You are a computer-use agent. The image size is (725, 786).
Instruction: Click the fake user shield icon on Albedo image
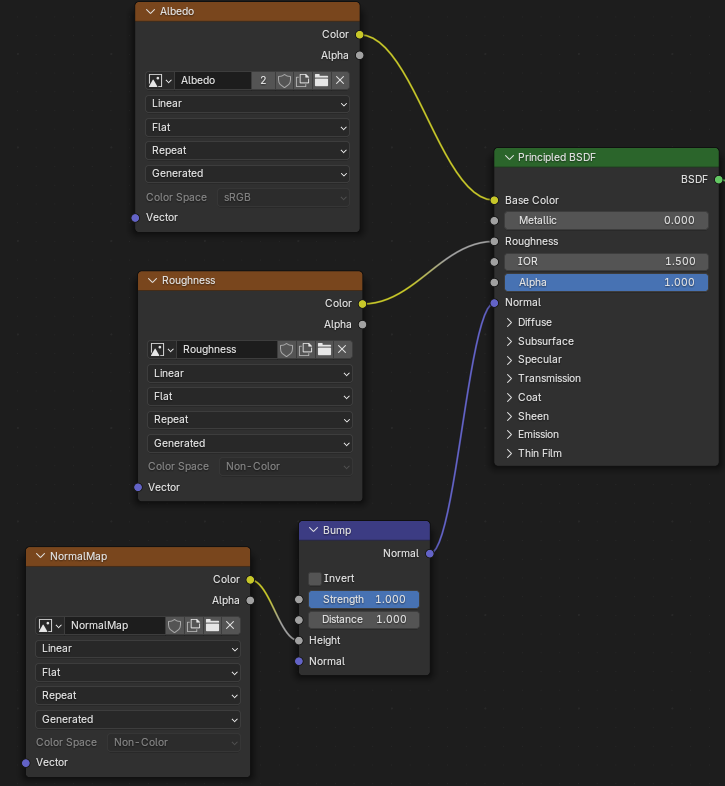(x=284, y=80)
